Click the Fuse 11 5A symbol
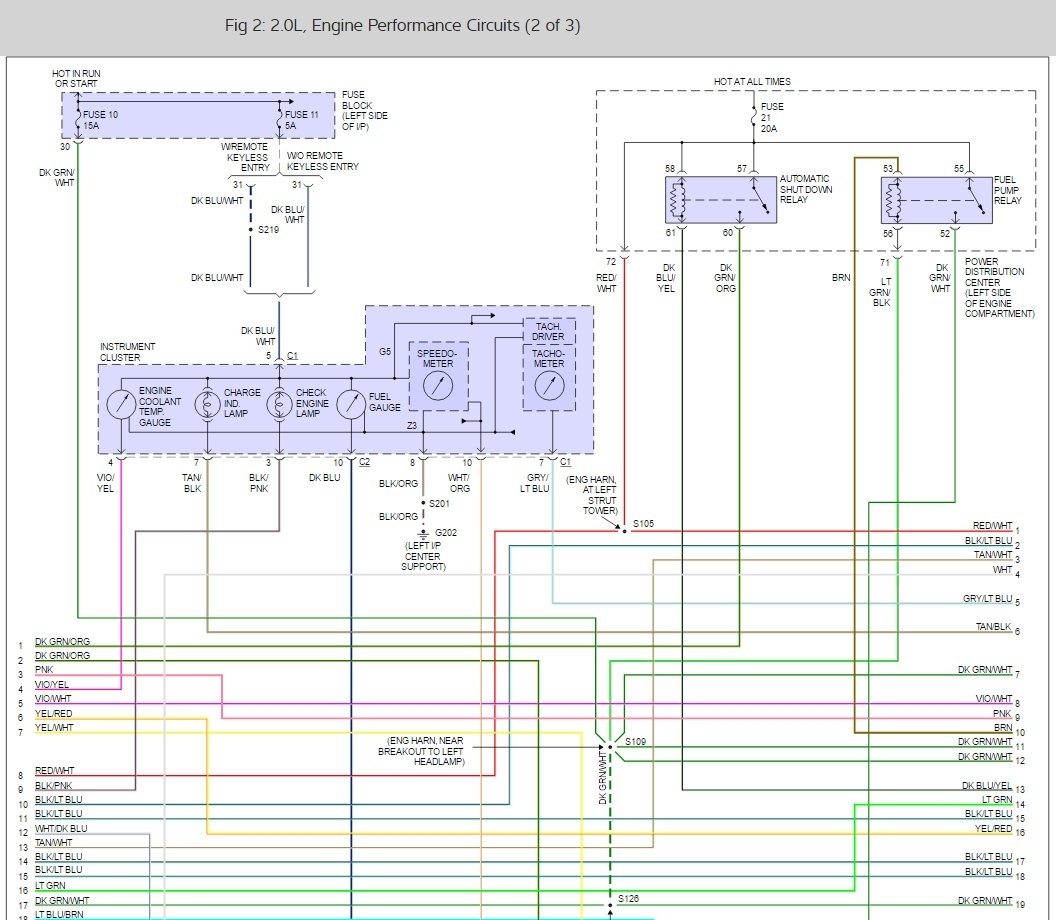Viewport: 1056px width, 920px height. 280,120
